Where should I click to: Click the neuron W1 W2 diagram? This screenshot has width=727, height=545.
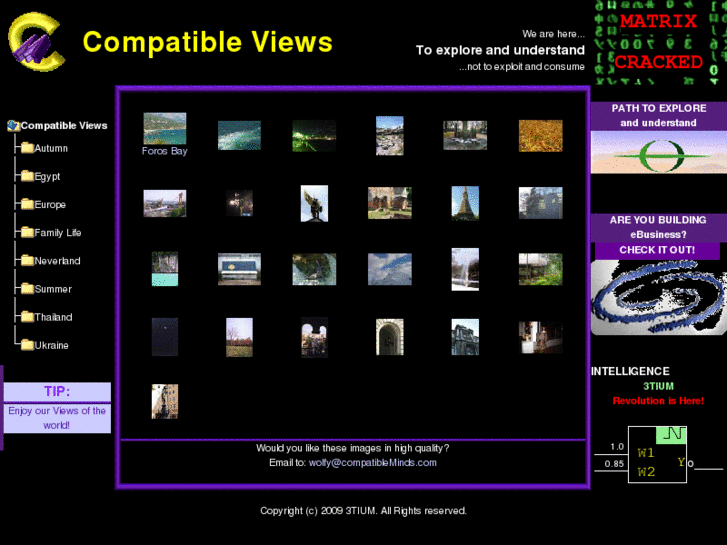[x=658, y=455]
